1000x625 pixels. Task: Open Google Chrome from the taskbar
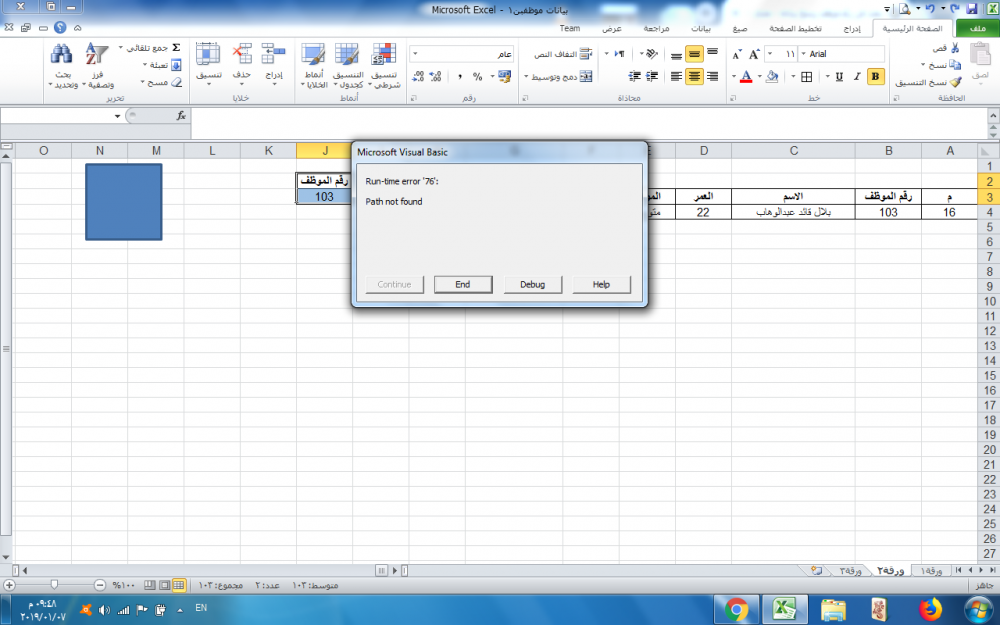(x=737, y=608)
